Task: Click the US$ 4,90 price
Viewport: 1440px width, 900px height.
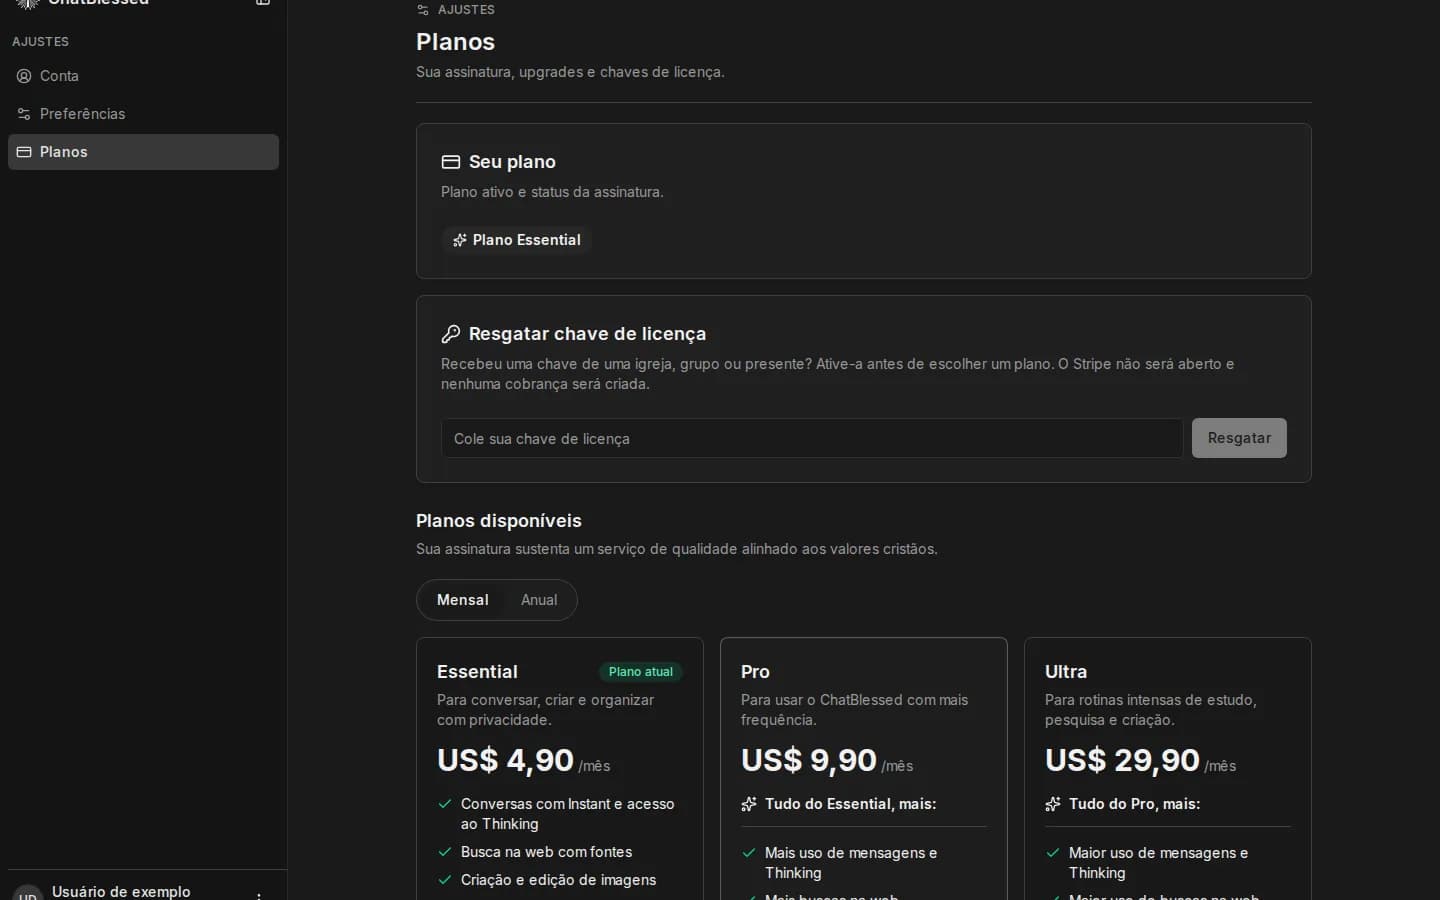Action: 505,760
